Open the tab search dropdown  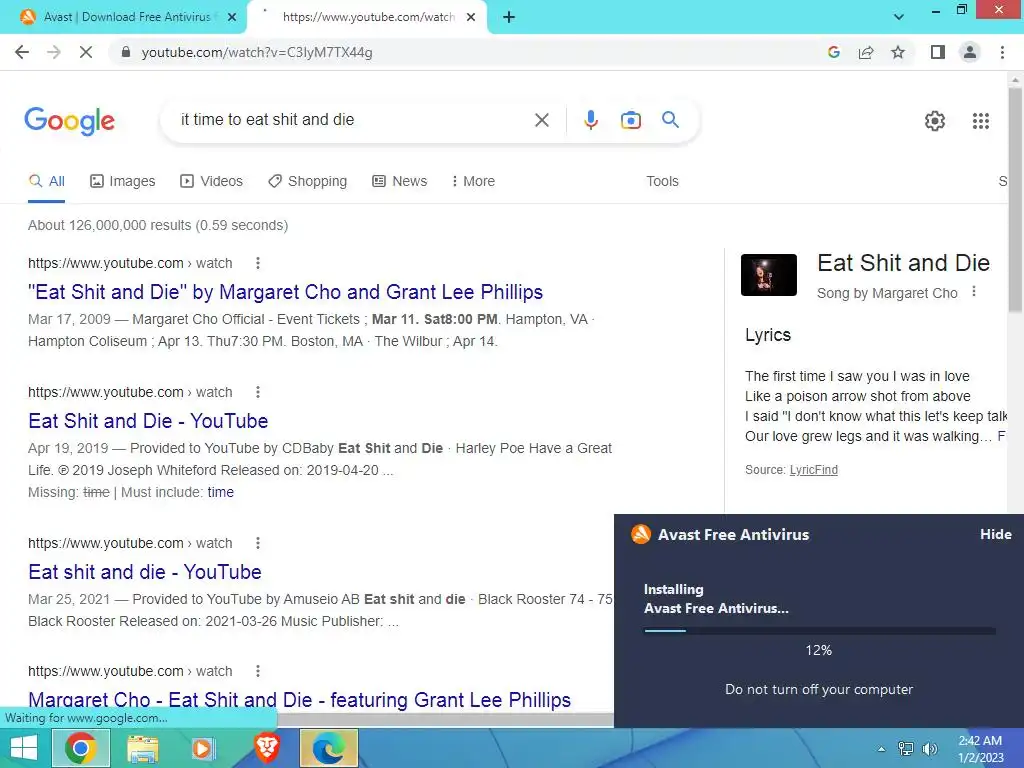(x=899, y=17)
